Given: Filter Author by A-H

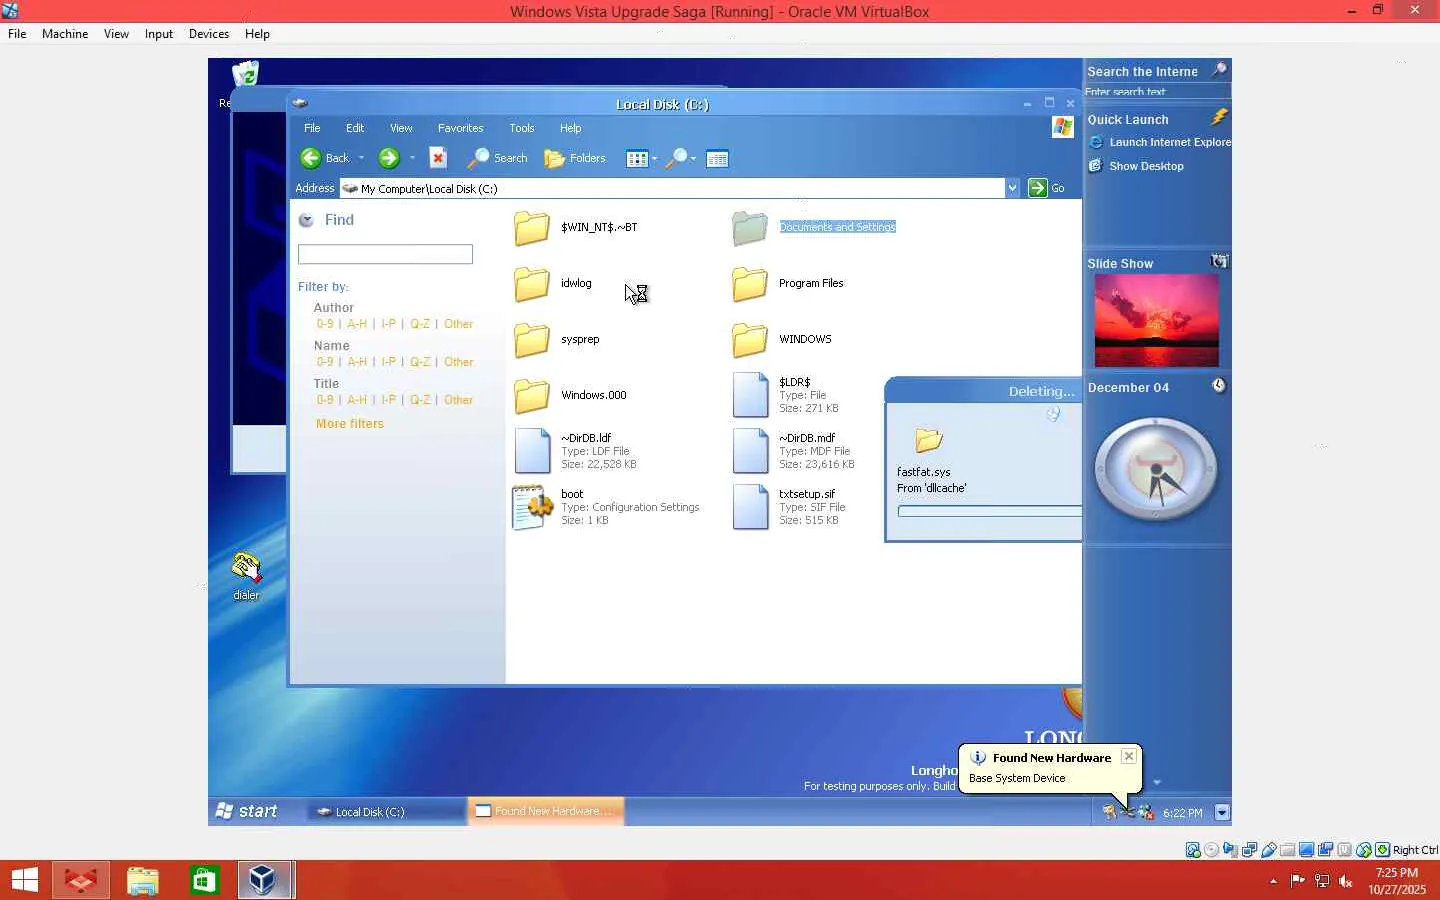Looking at the screenshot, I should point(357,324).
